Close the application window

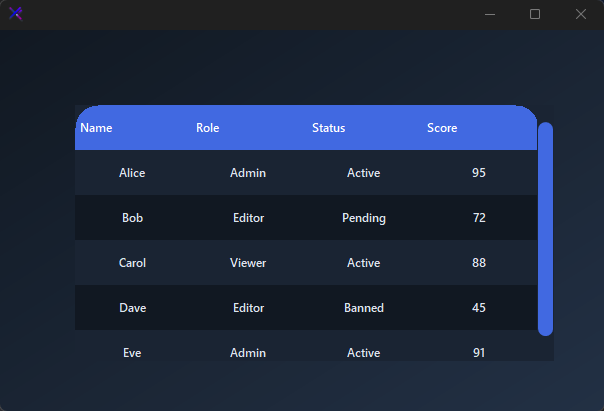click(581, 14)
